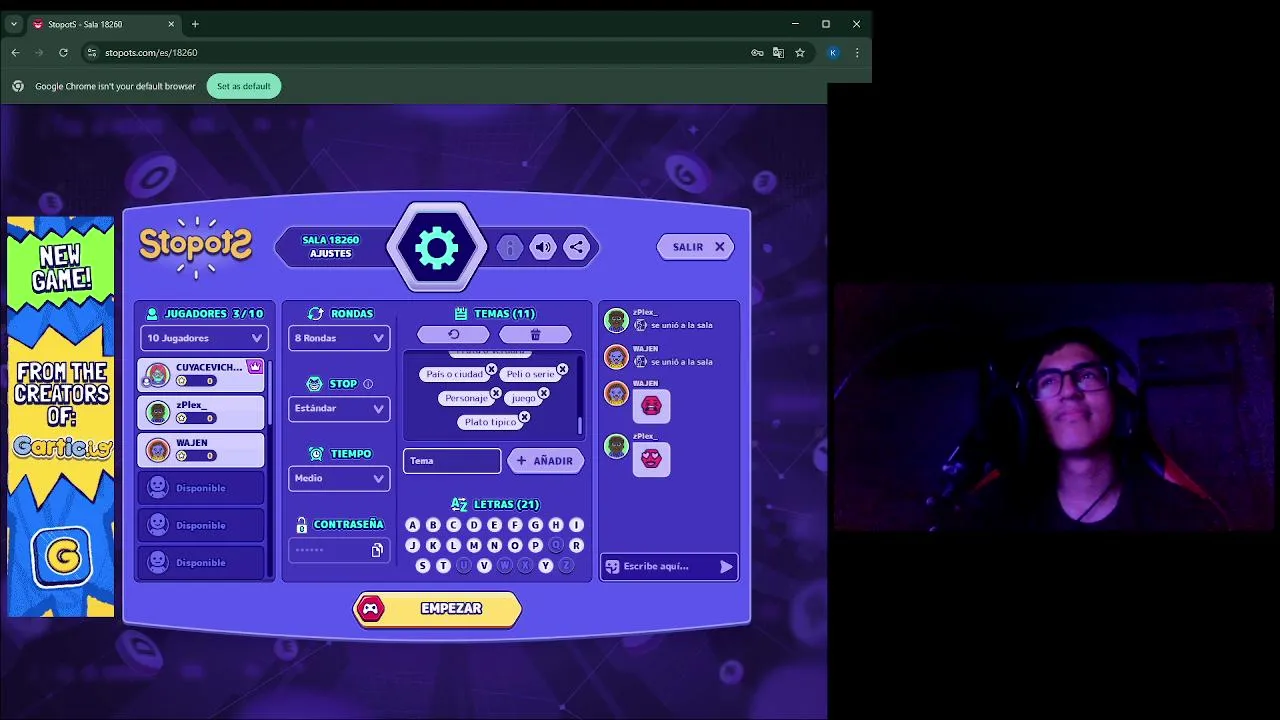Select the StopotS - Sala 18260 tab
This screenshot has width=1280, height=720.
tap(103, 24)
